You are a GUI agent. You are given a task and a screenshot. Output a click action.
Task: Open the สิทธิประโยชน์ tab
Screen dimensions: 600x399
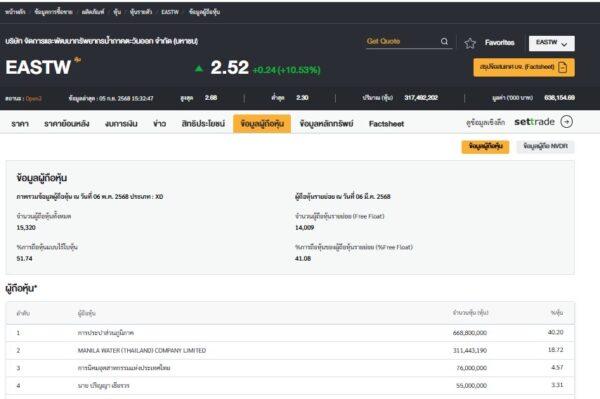coord(203,124)
